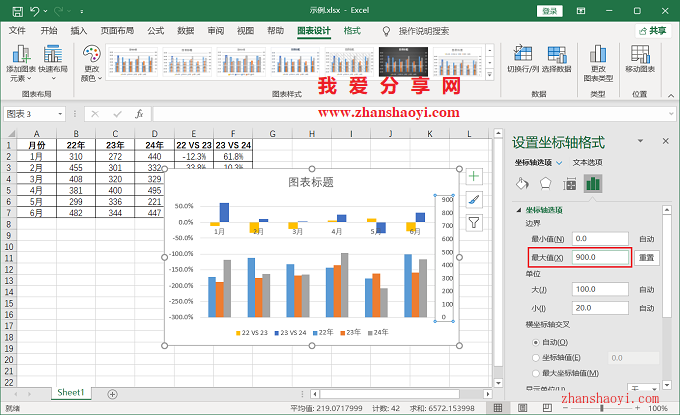
Task: Select cell containing 61.8%
Action: pos(233,157)
